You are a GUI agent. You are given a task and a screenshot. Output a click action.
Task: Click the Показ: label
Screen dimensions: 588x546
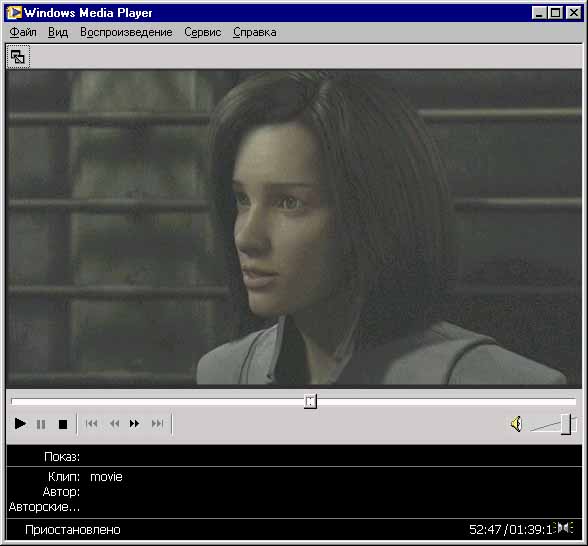click(62, 457)
